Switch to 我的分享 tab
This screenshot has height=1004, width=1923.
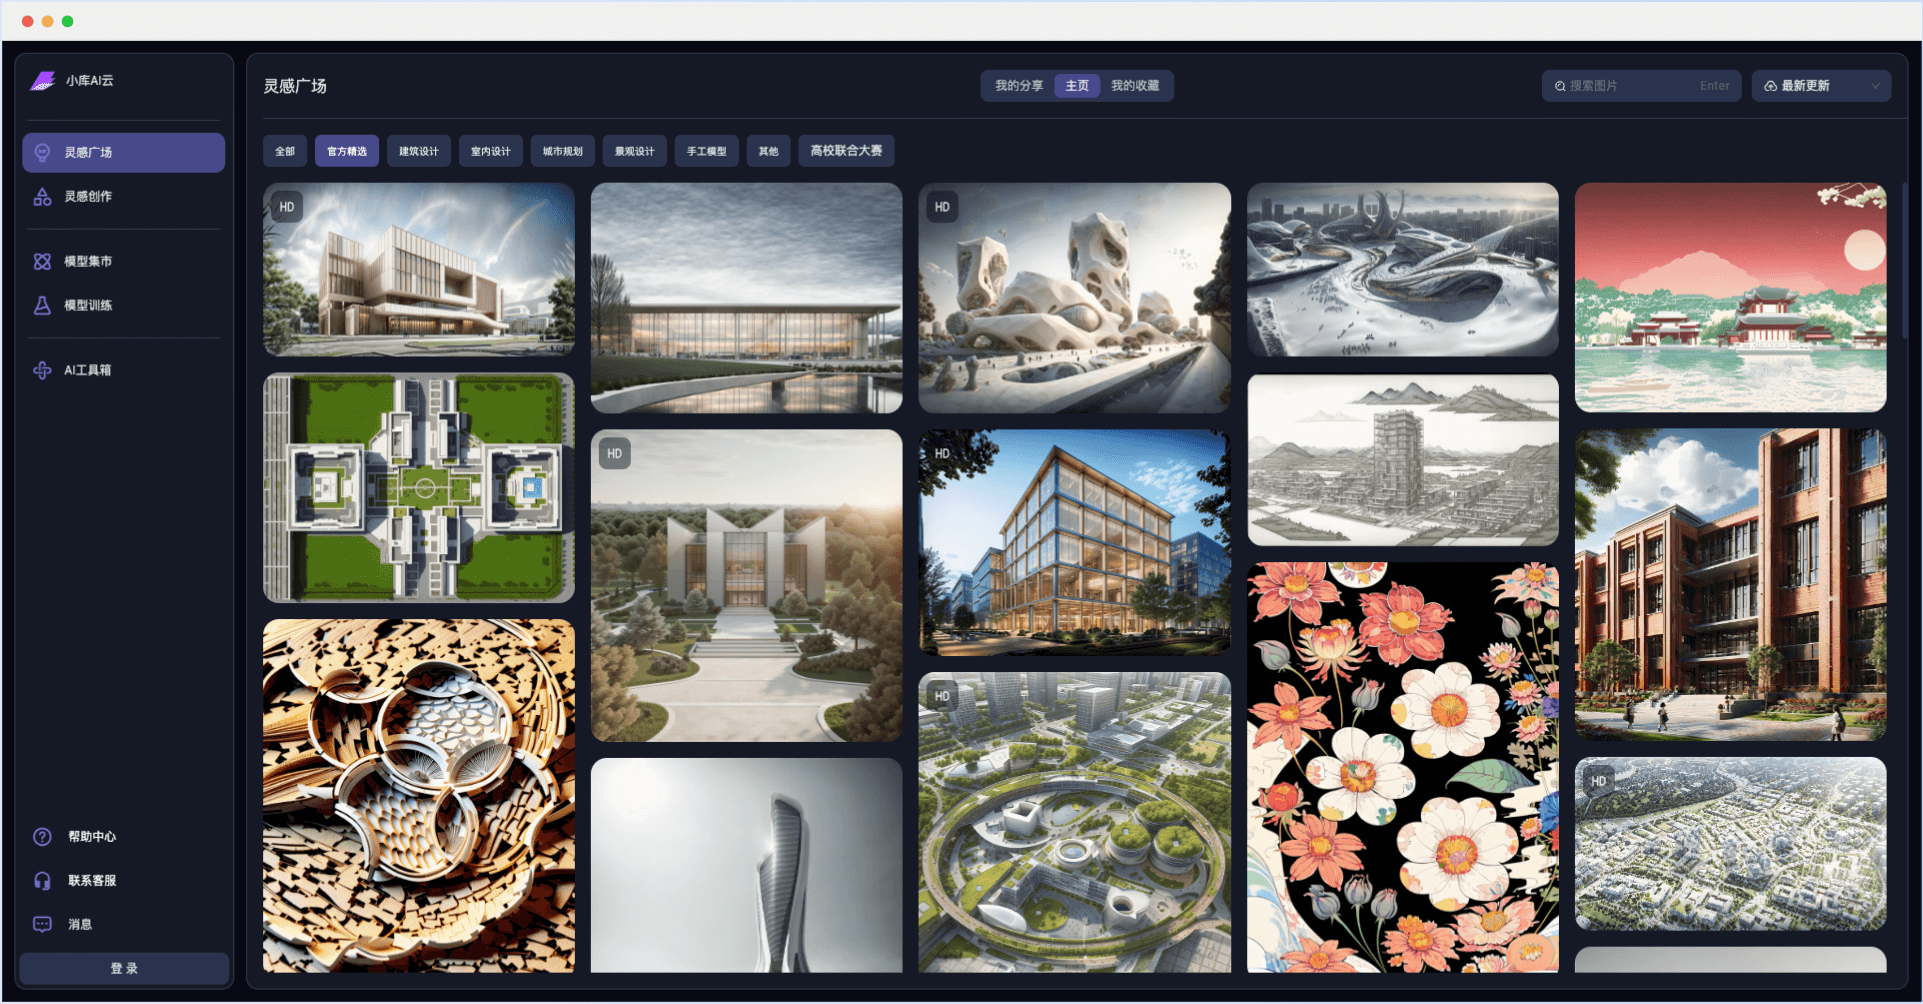[x=1018, y=86]
